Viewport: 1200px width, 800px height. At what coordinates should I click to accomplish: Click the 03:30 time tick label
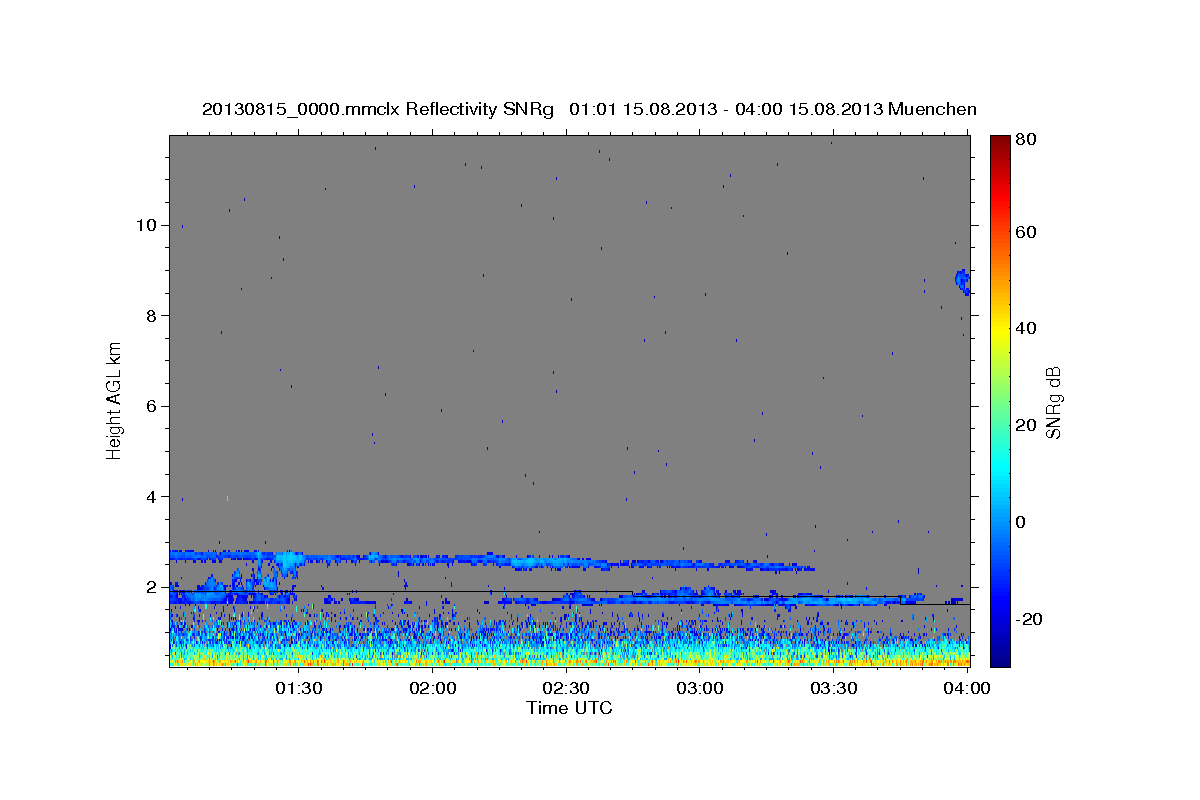pyautogui.click(x=833, y=688)
